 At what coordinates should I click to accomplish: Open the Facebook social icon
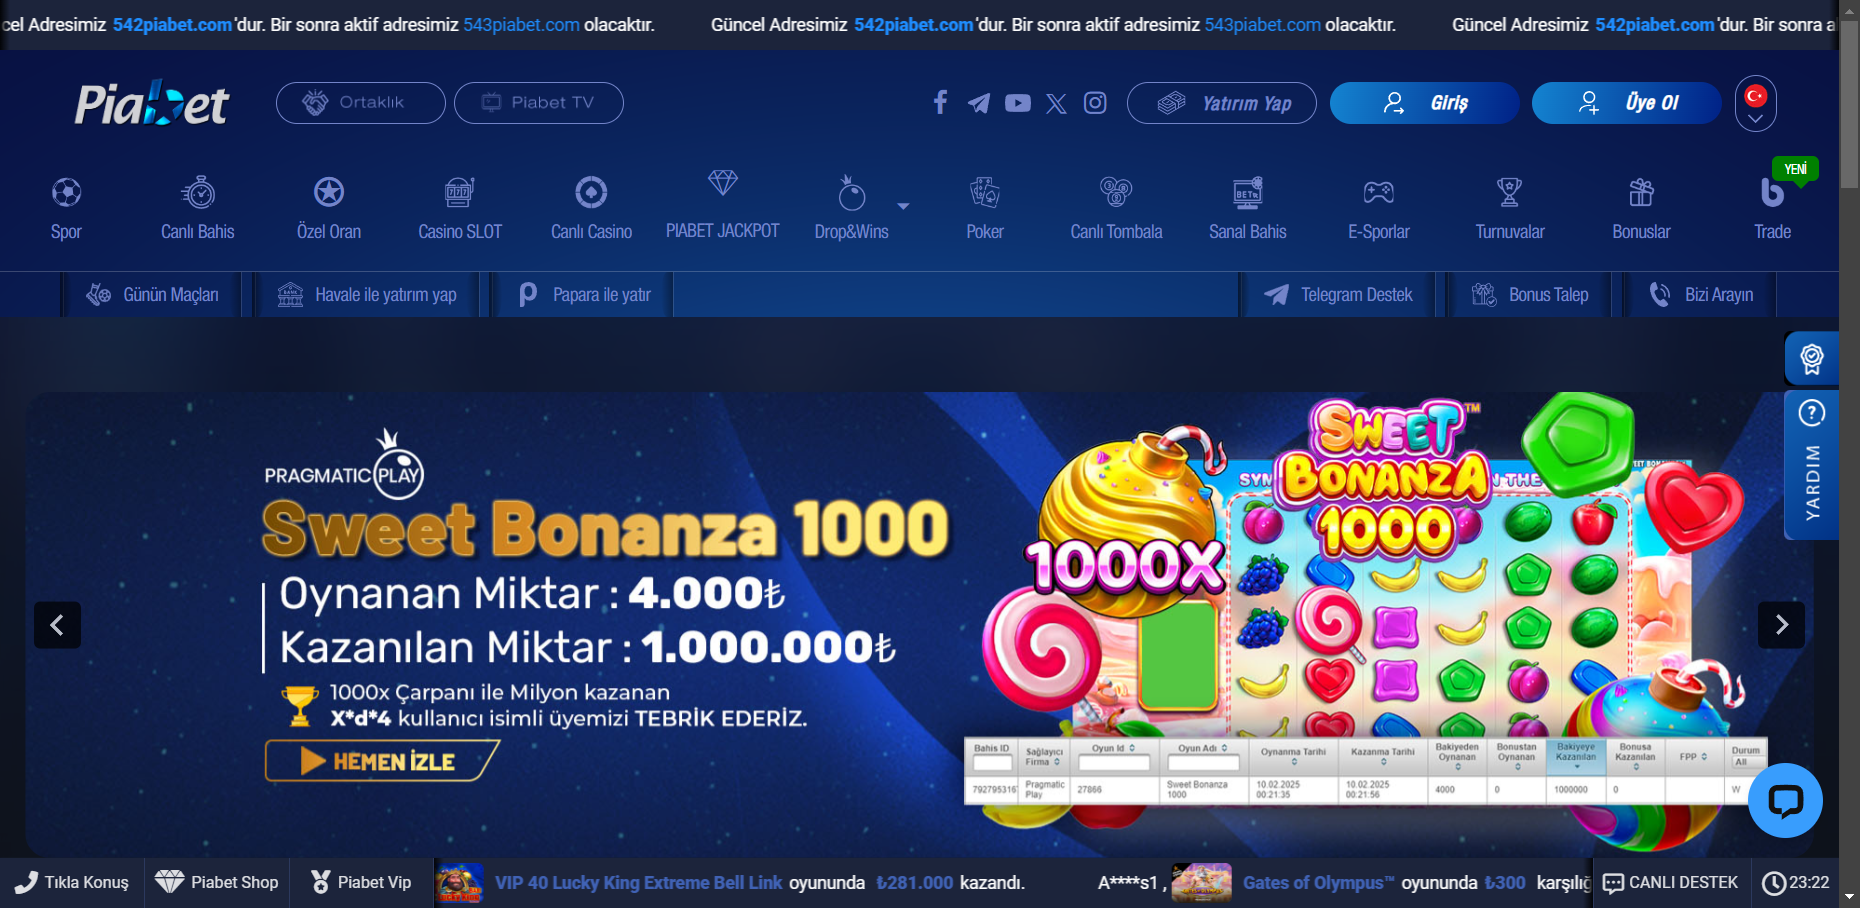click(940, 103)
